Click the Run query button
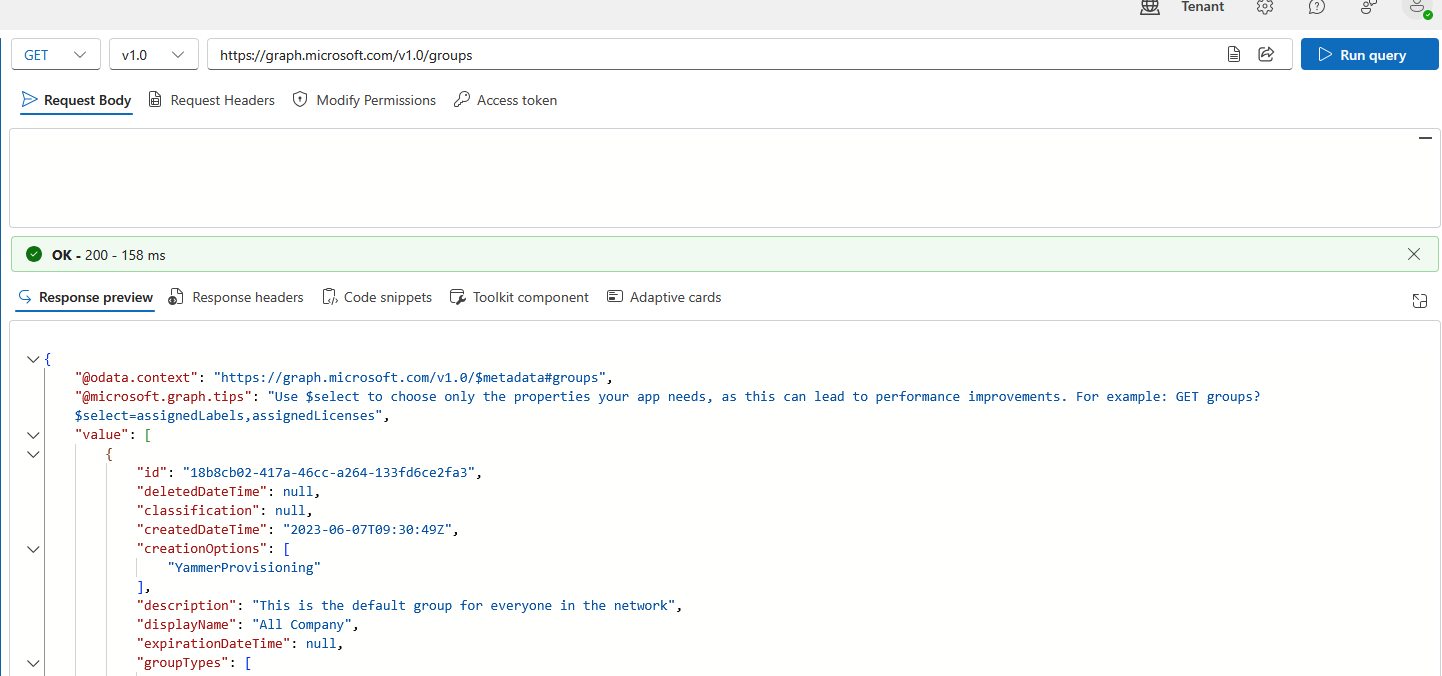Viewport: 1442px width, 676px height. [1370, 55]
